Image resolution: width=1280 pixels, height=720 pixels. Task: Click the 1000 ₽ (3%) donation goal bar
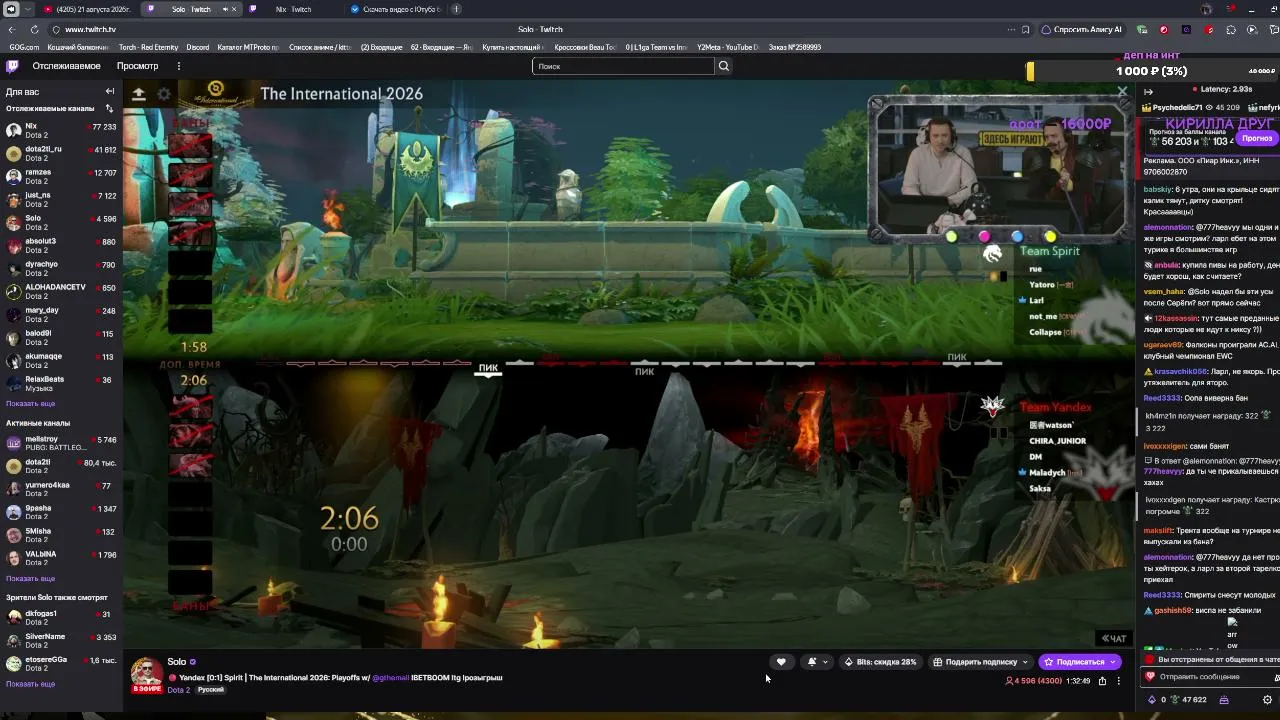[1152, 71]
